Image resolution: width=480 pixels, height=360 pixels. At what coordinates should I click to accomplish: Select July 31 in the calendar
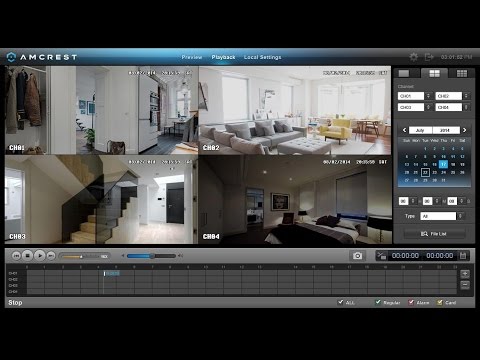pyautogui.click(x=443, y=180)
